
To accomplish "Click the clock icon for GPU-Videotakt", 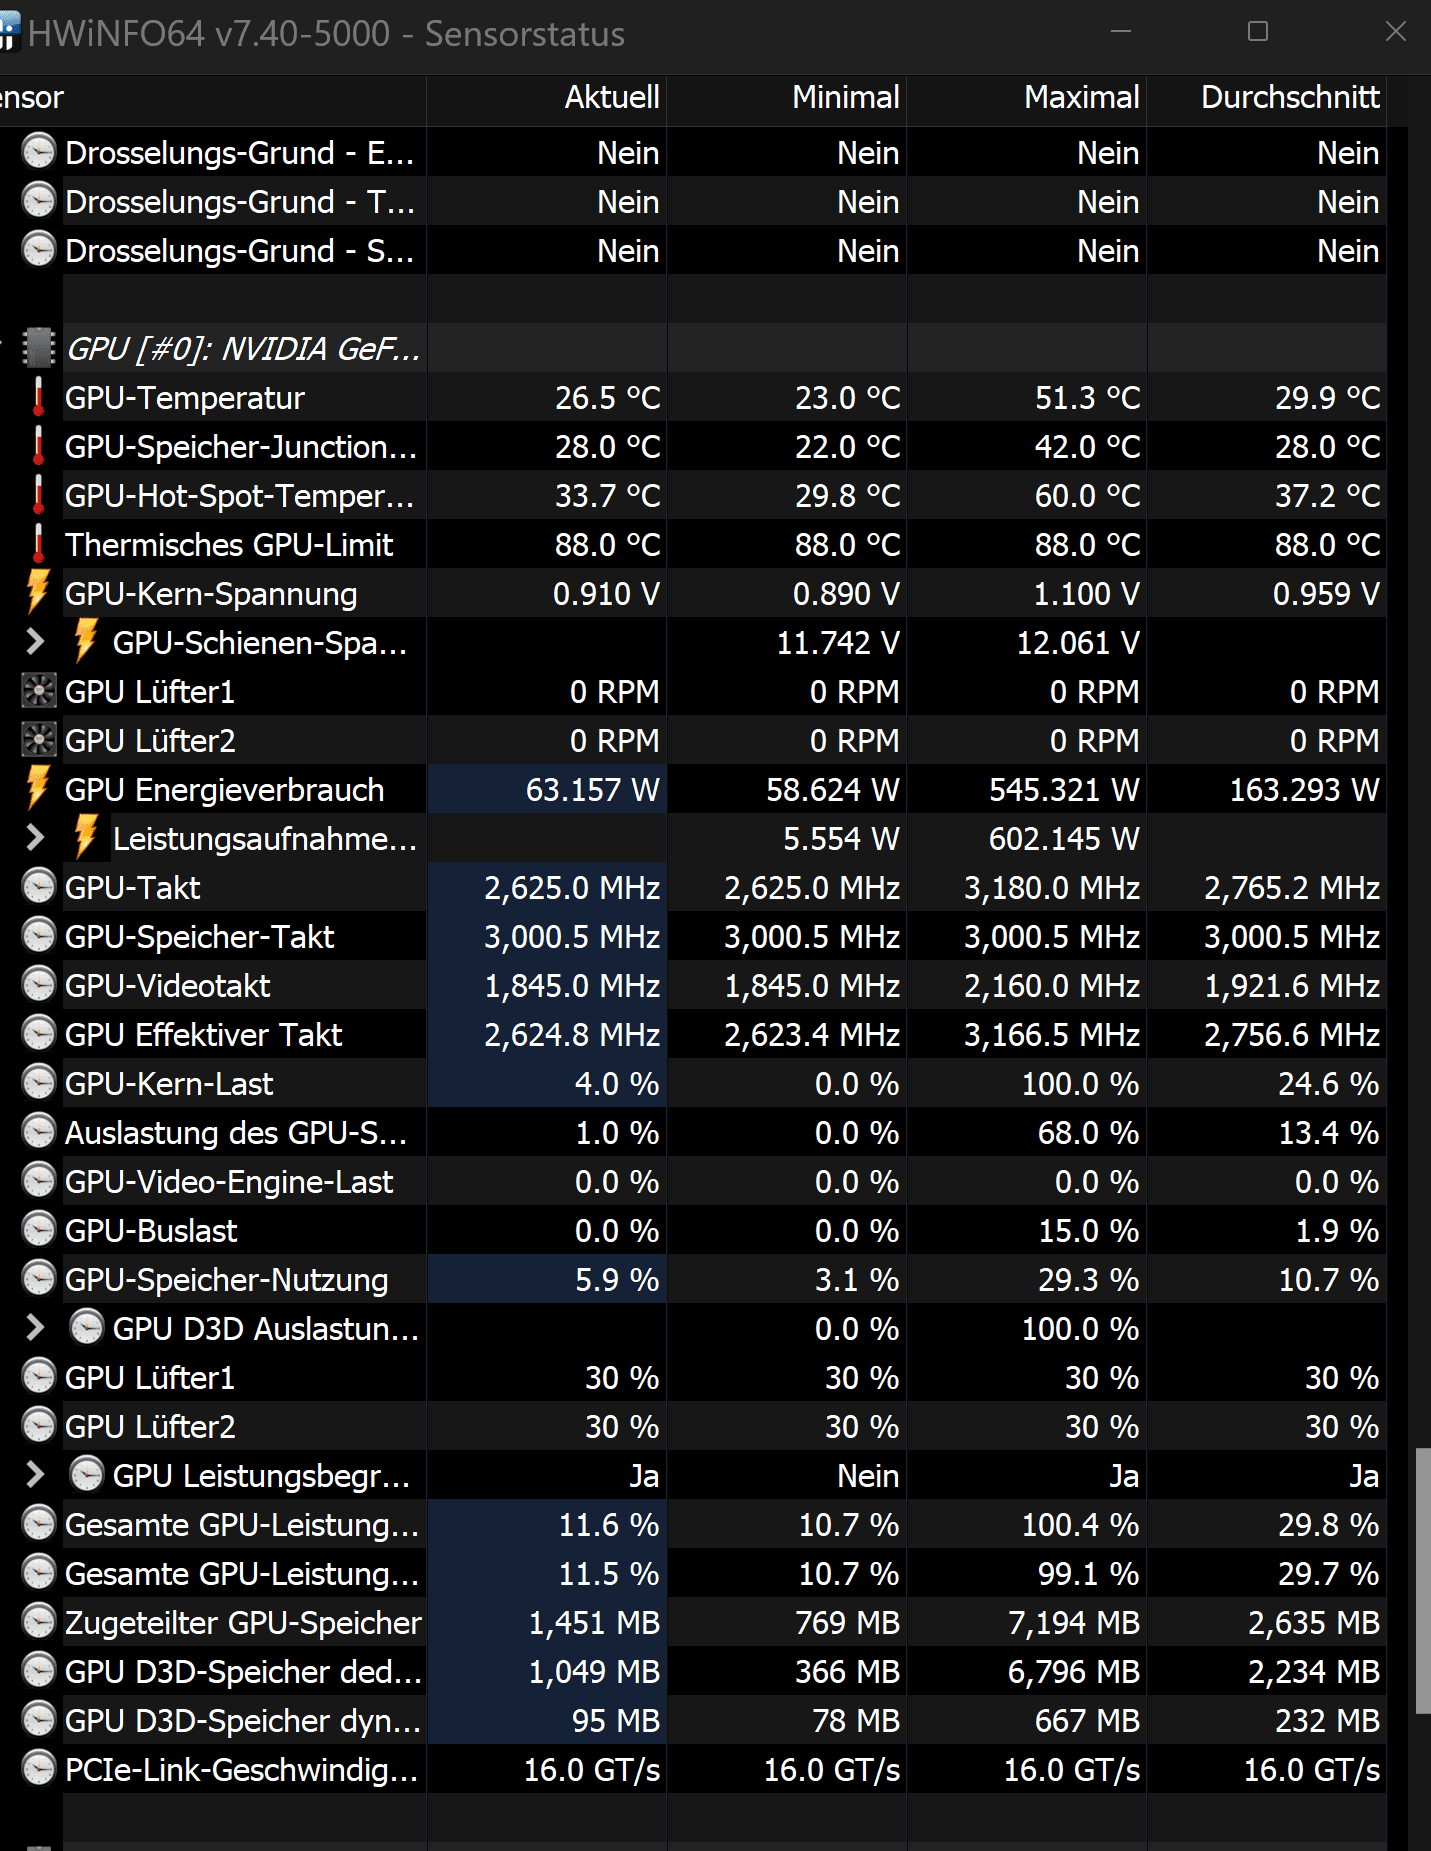I will click(38, 985).
